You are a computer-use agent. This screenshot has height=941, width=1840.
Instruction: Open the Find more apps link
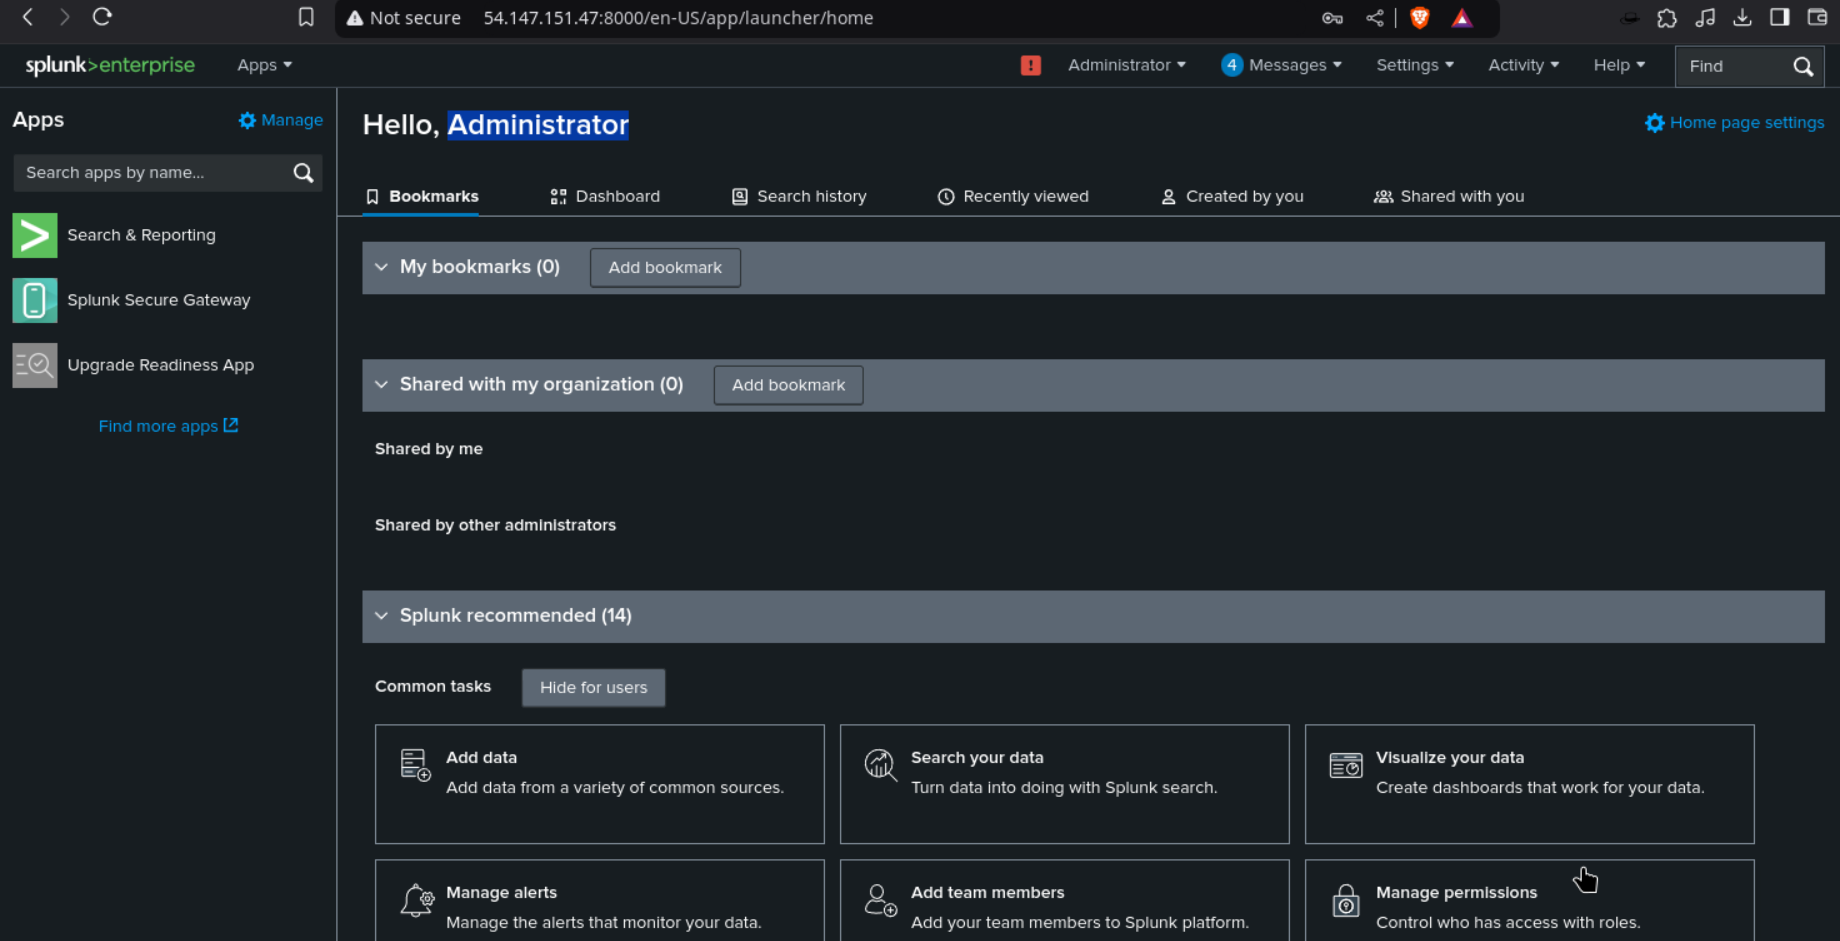pyautogui.click(x=167, y=426)
